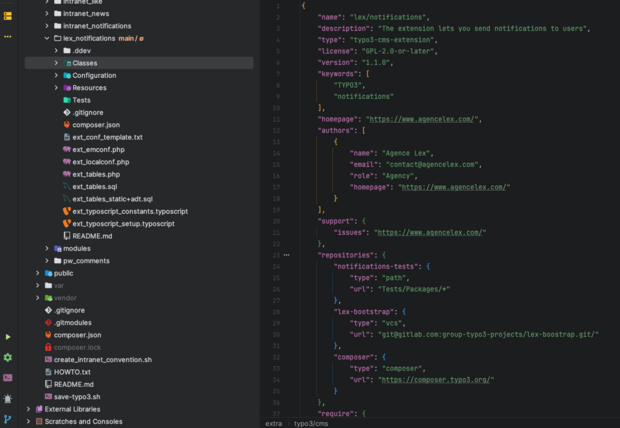This screenshot has height=428, width=620.
Task: Click the composer icon of lex_notifications composer.json
Action: [x=67, y=125]
